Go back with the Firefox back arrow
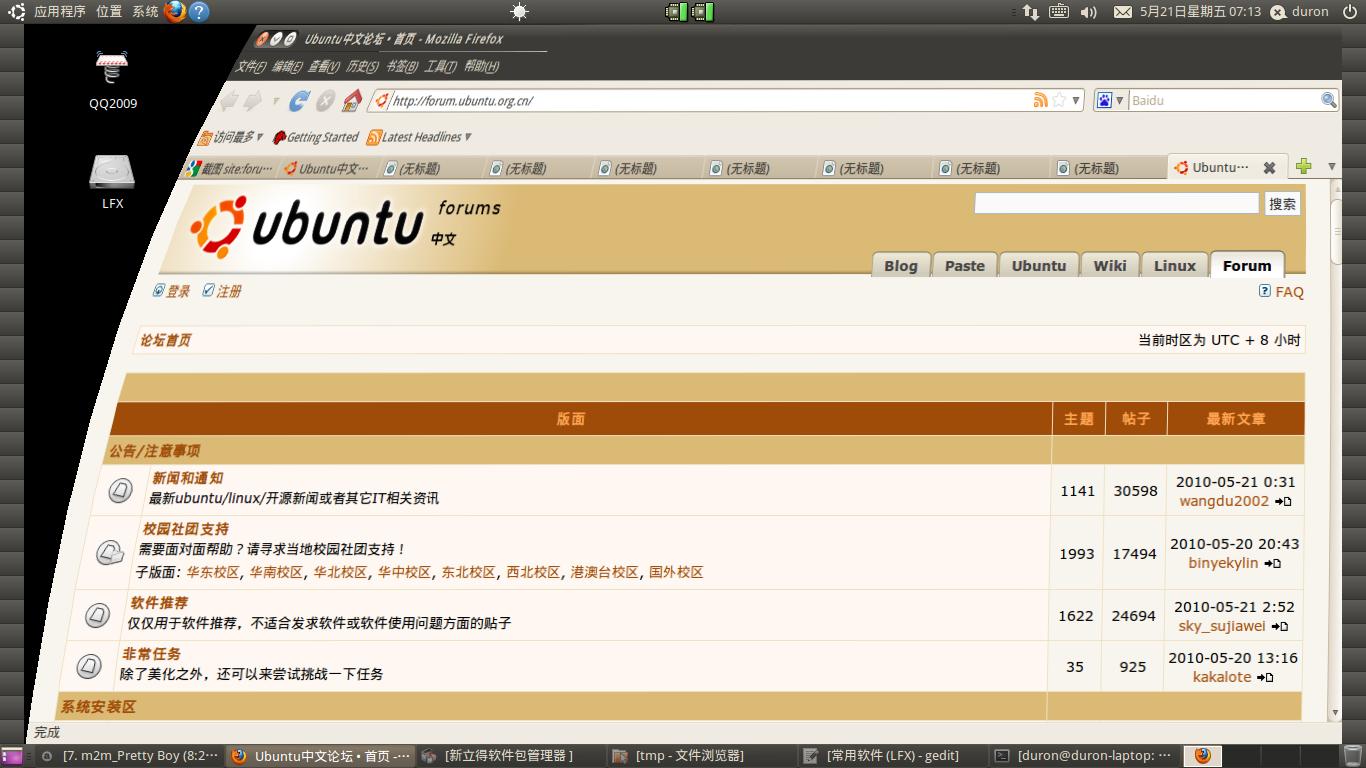Viewport: 1366px width, 768px height. coord(229,100)
